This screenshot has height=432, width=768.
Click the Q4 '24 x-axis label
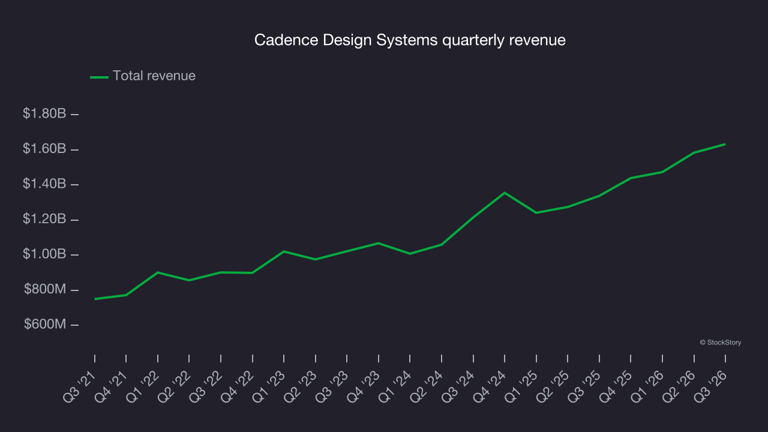(x=489, y=387)
